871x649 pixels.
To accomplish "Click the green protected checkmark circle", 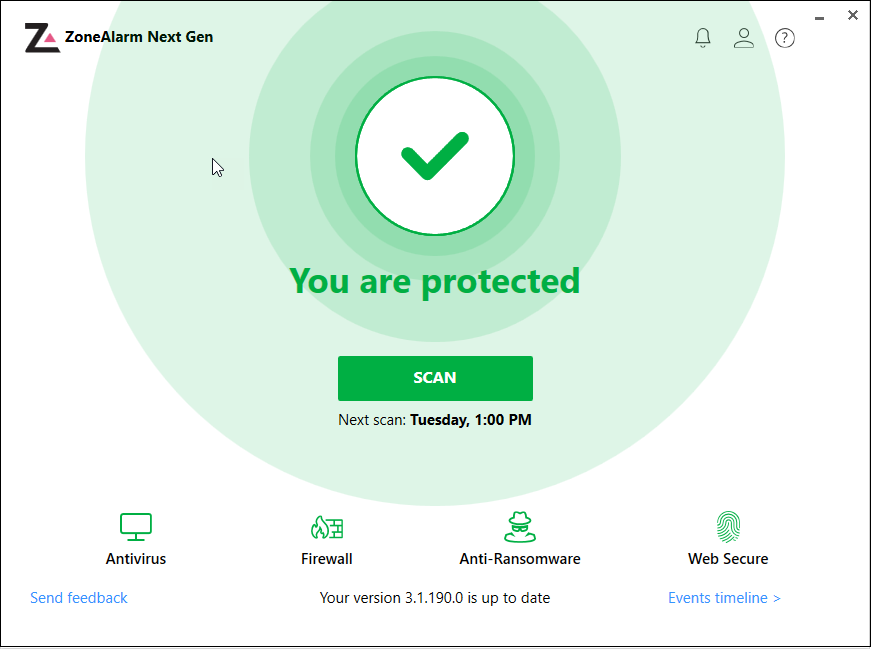I will pos(435,156).
